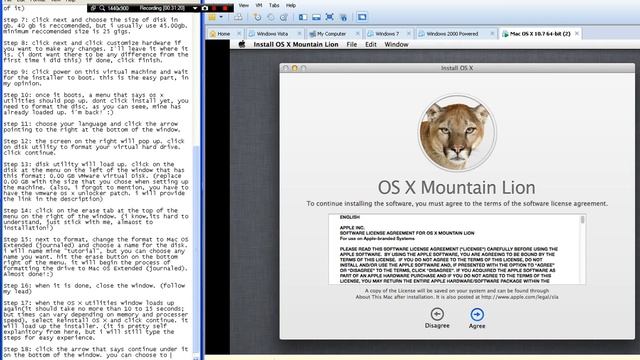Open VMware View menu

coord(244,5)
